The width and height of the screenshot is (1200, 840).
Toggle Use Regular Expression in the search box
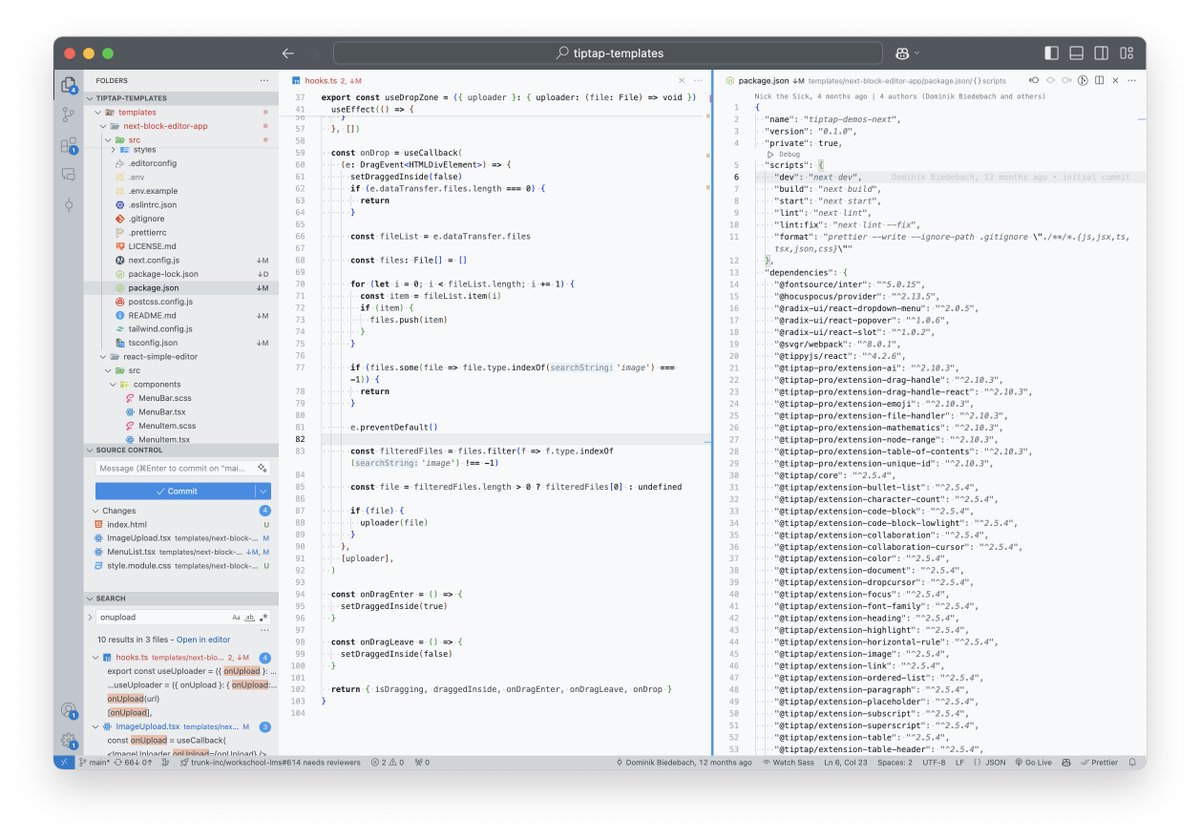point(264,617)
